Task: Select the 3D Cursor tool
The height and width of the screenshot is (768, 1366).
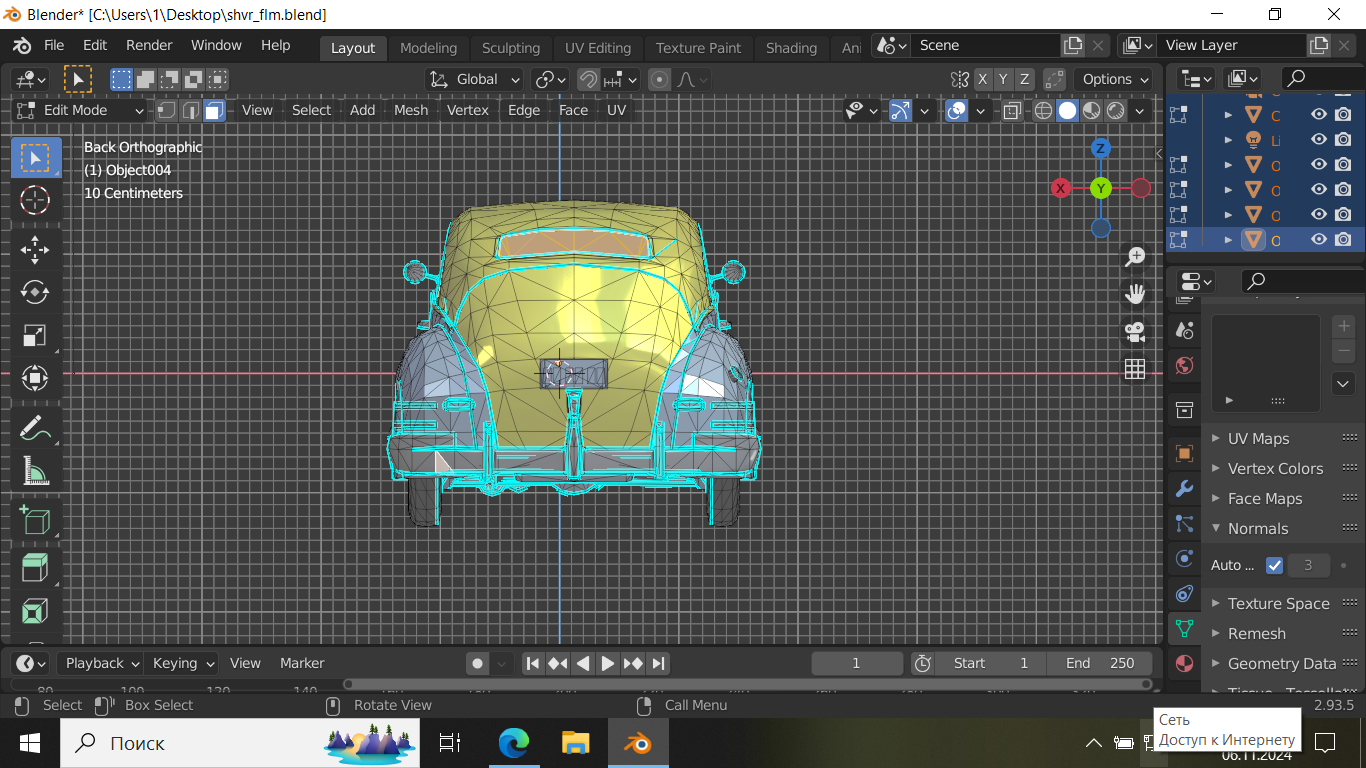Action: click(x=35, y=200)
